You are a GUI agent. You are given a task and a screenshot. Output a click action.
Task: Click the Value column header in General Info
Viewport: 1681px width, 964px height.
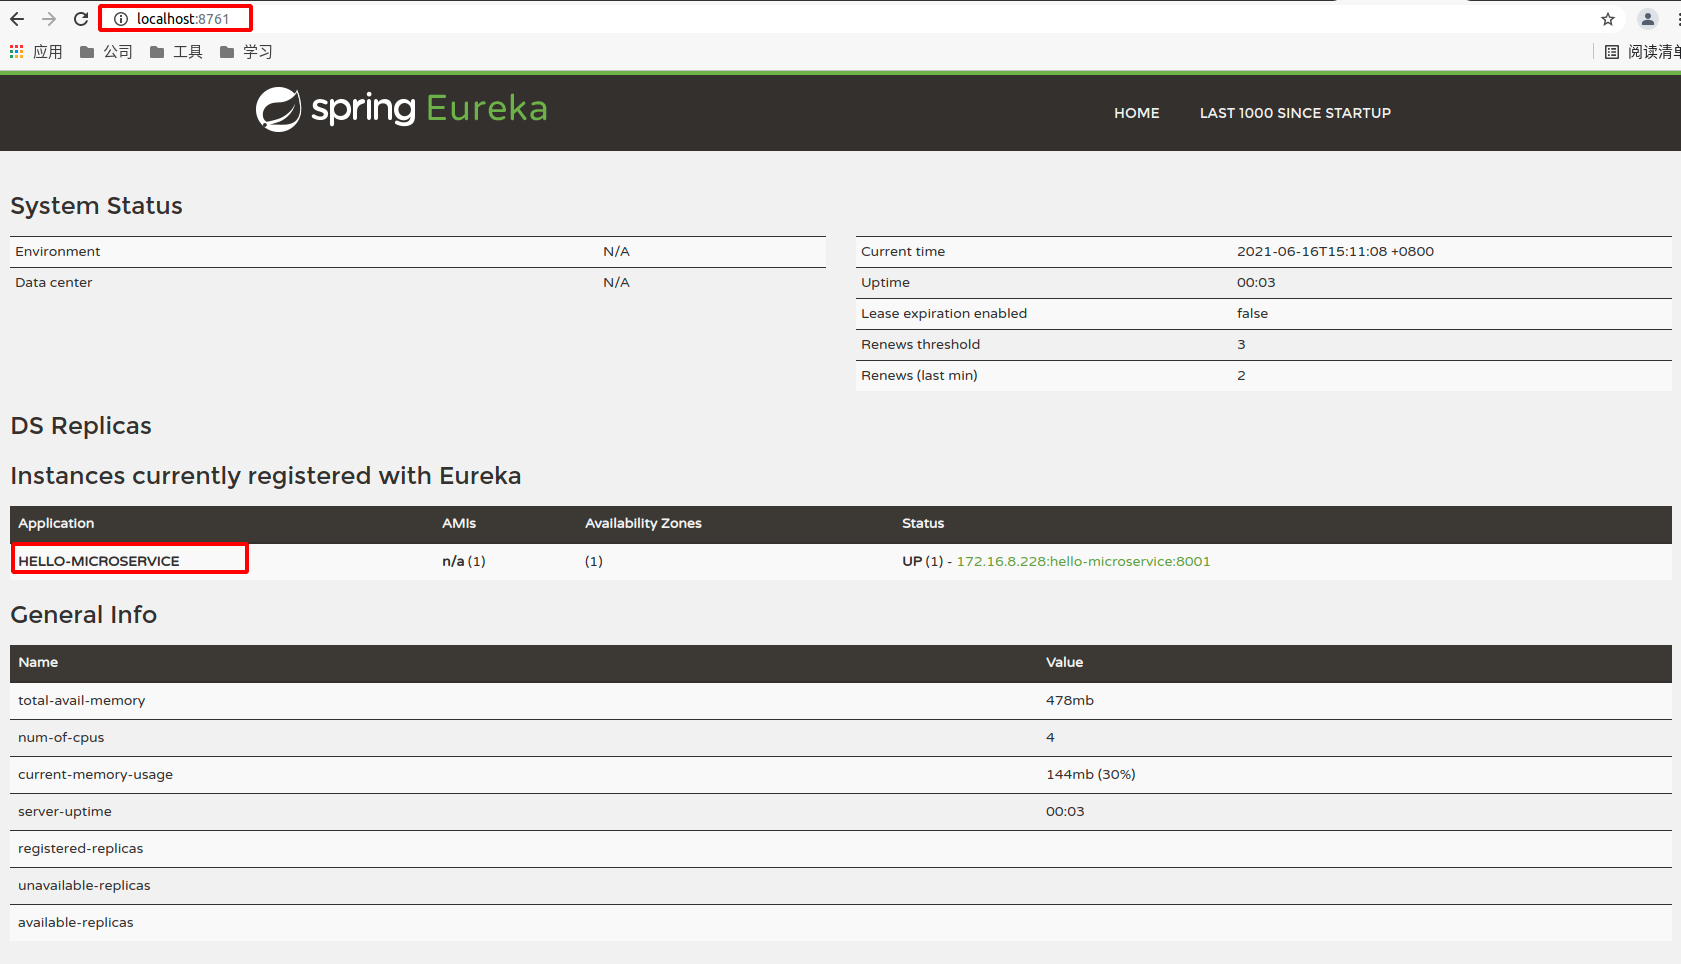click(1064, 662)
